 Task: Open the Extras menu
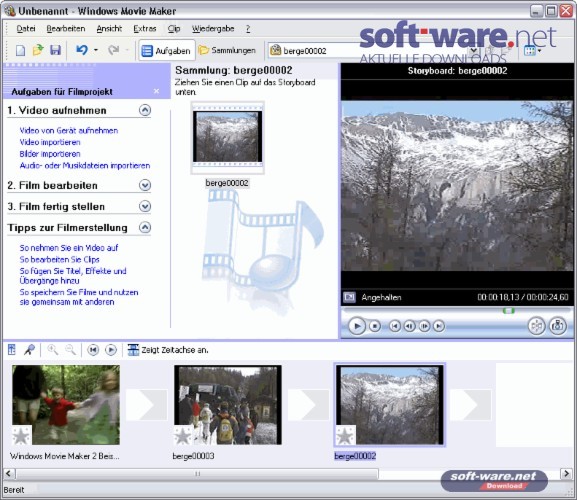145,28
